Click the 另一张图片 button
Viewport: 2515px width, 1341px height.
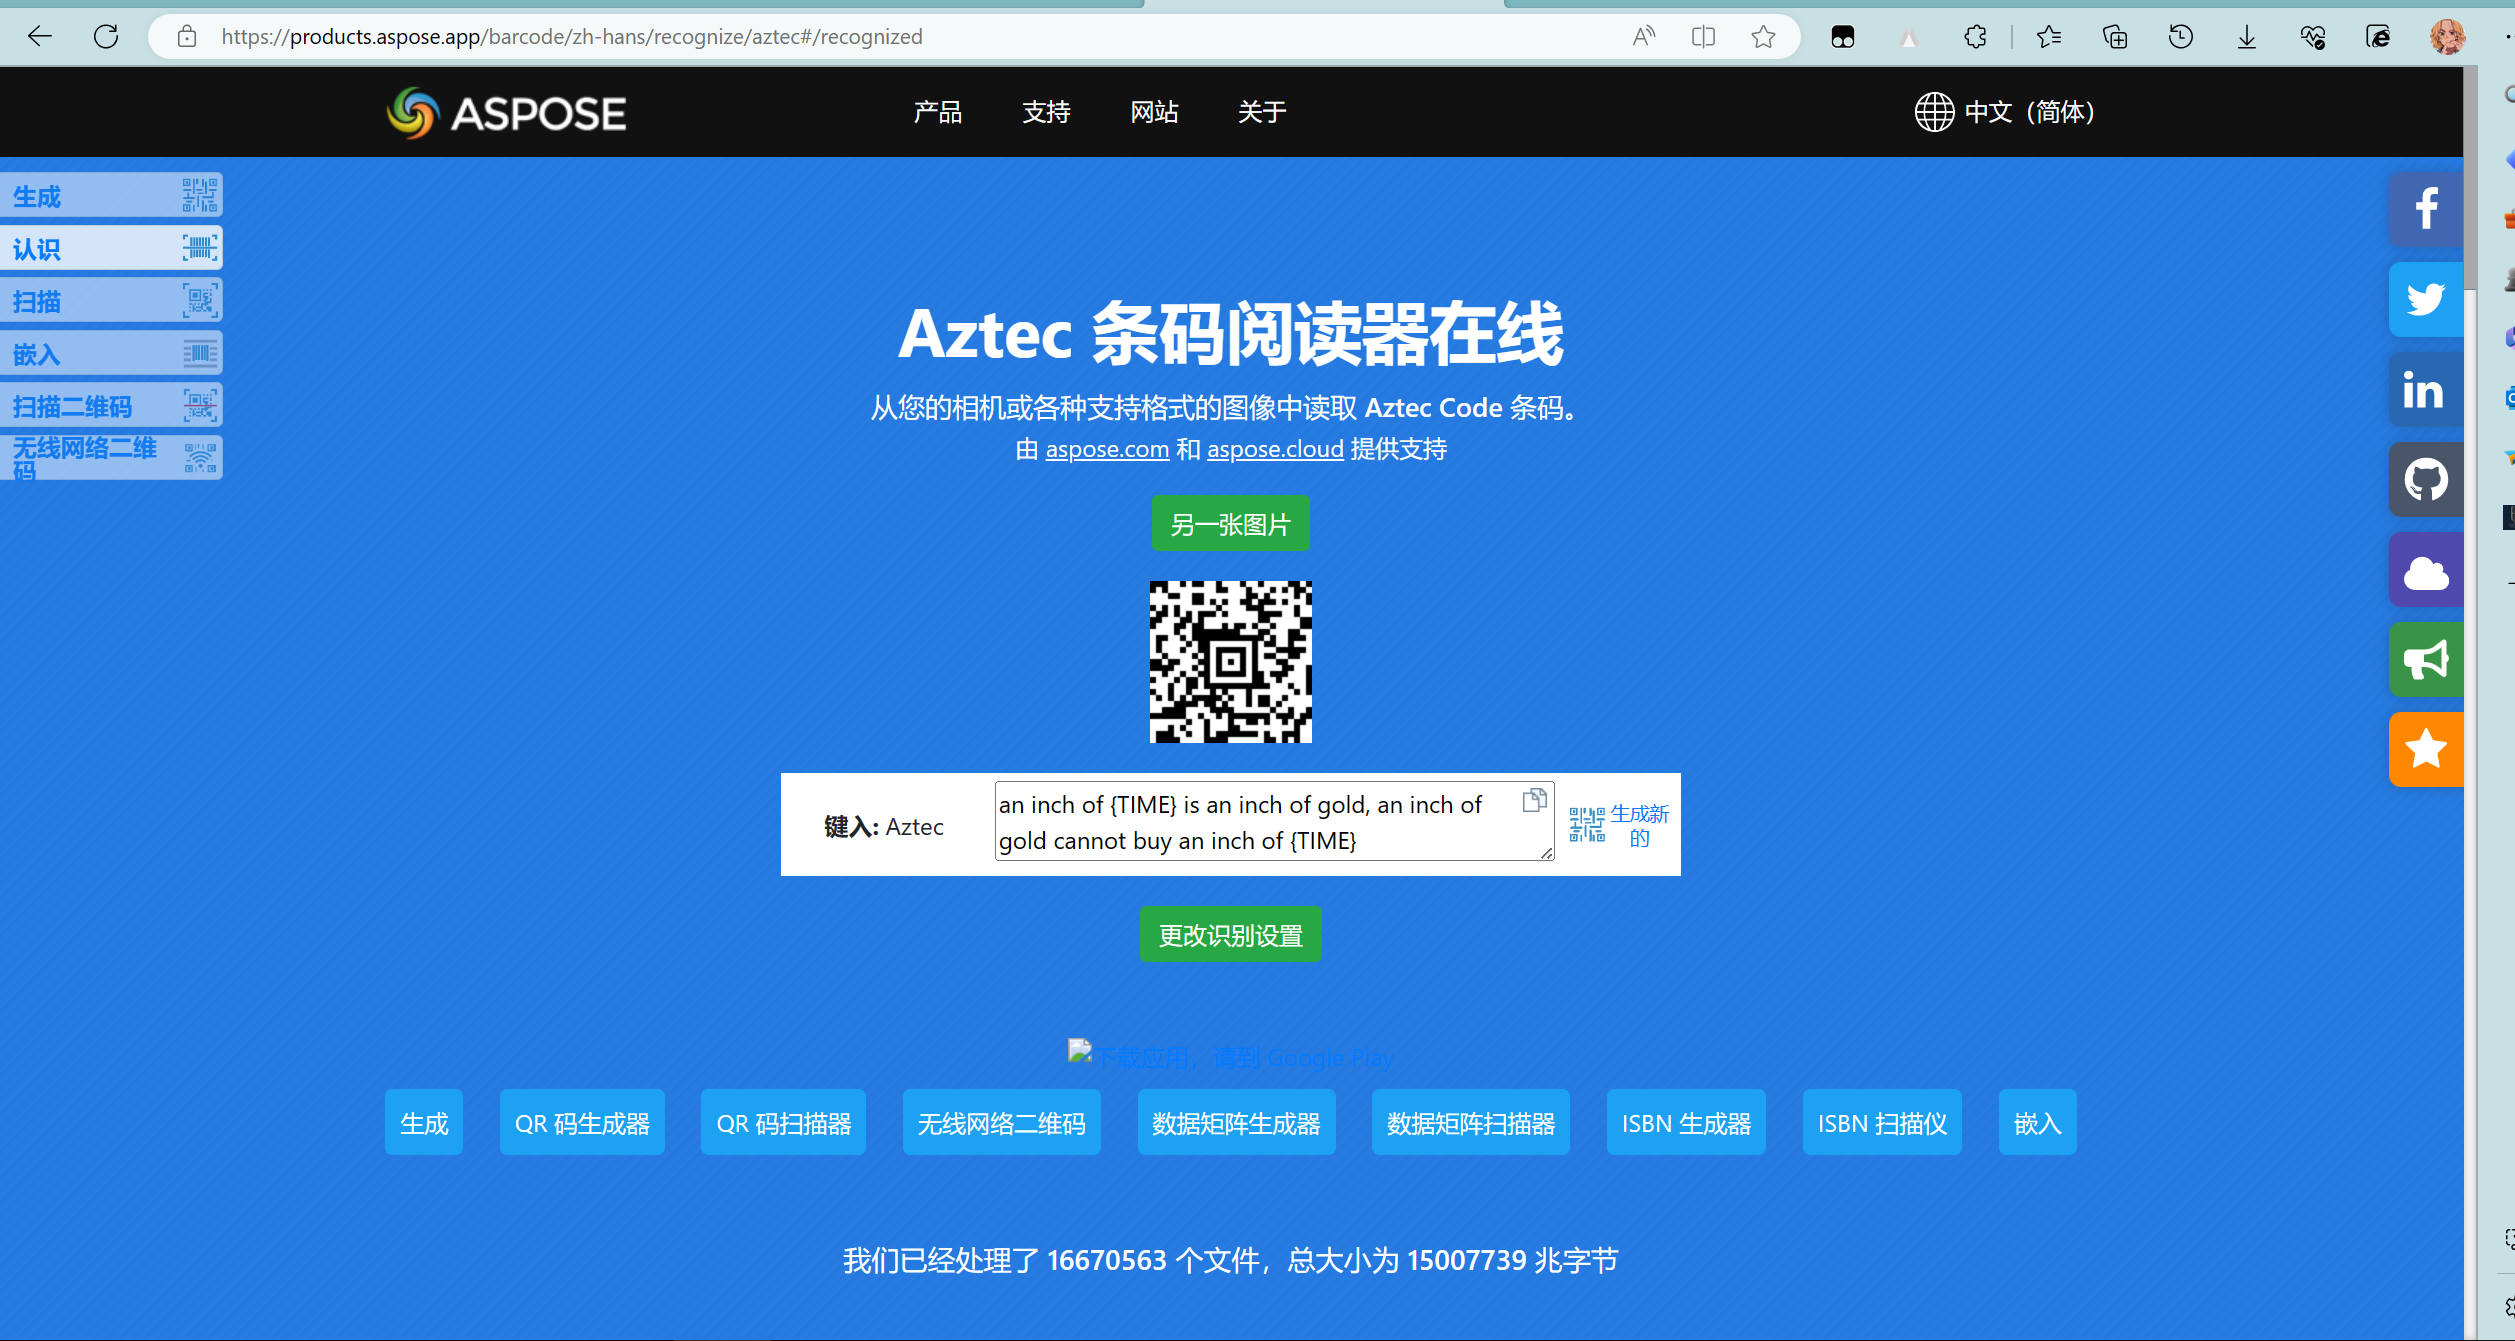tap(1230, 524)
